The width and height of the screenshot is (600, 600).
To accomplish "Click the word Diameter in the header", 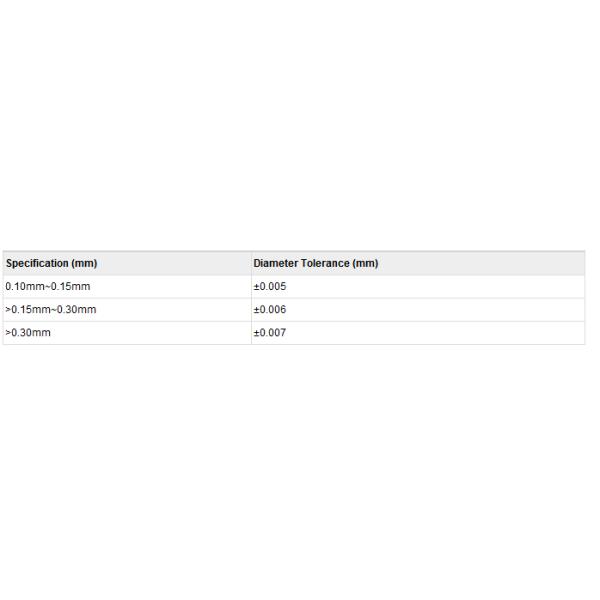I will click(276, 264).
